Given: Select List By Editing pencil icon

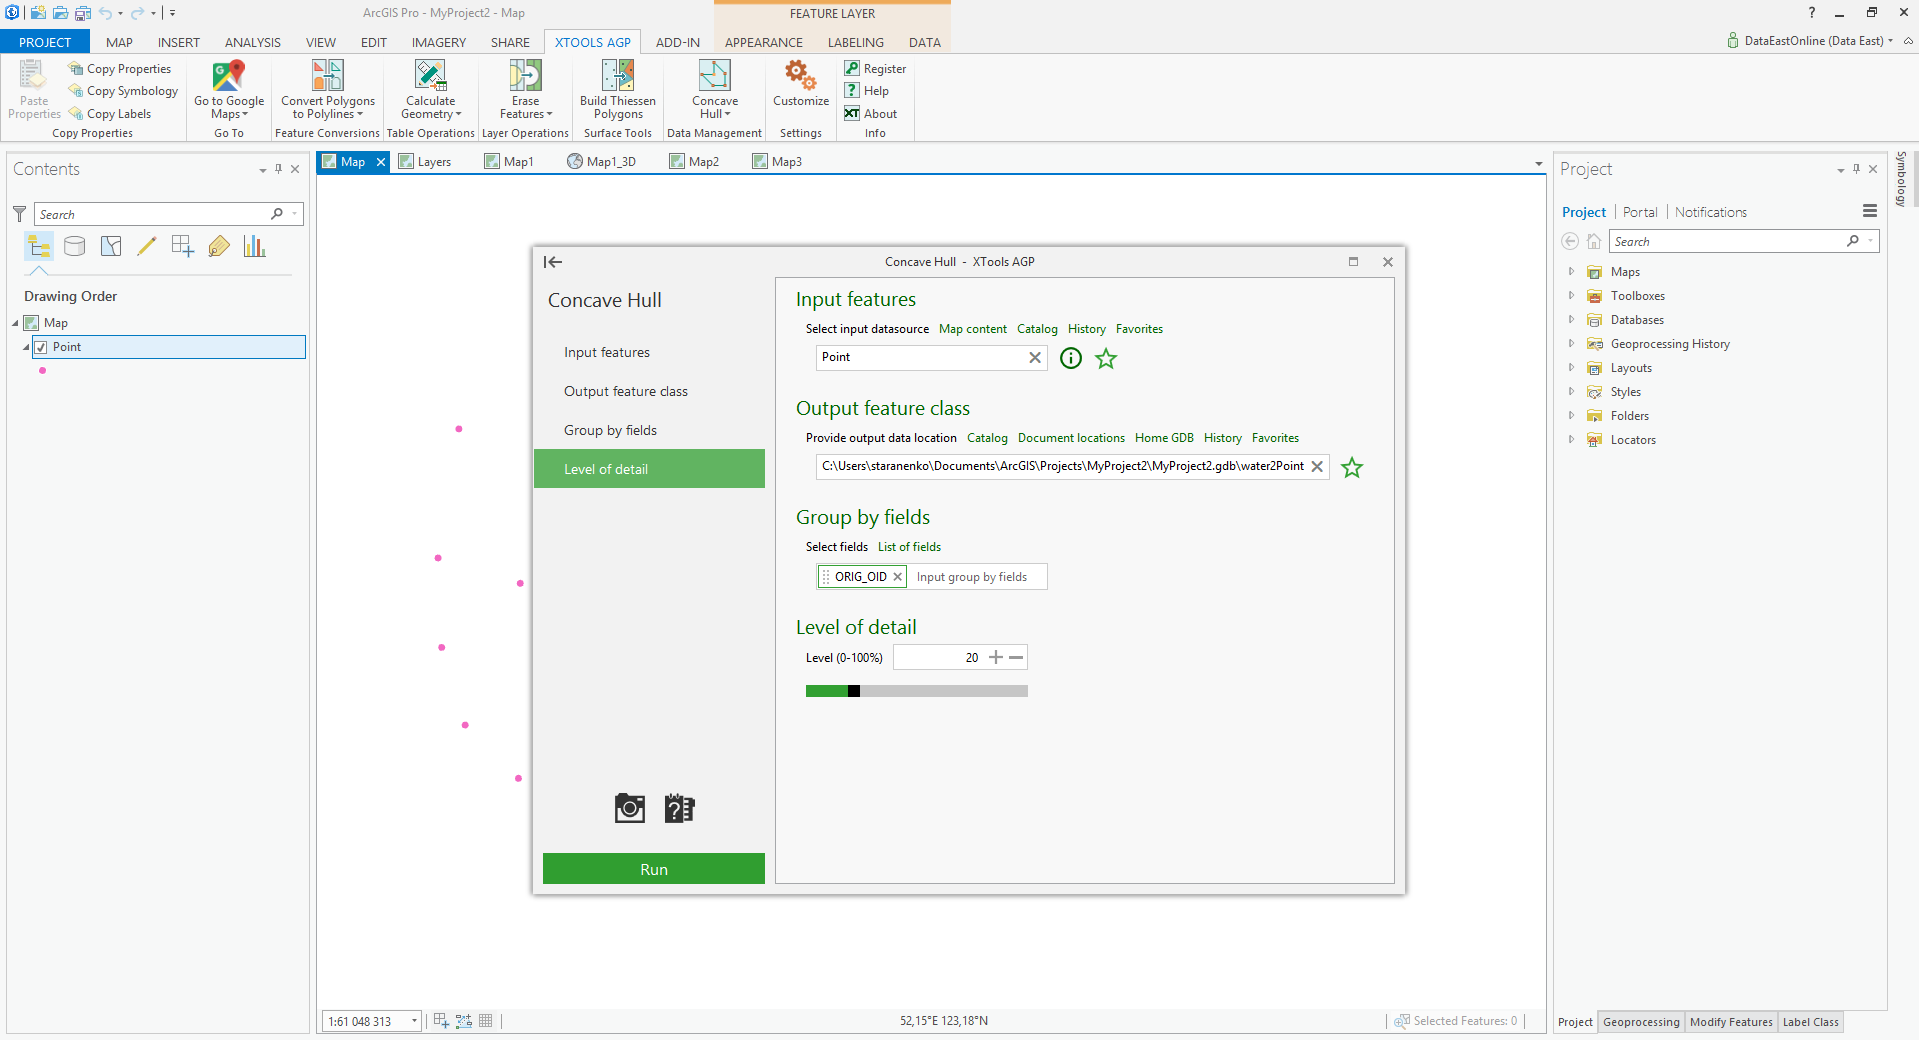Looking at the screenshot, I should point(147,246).
